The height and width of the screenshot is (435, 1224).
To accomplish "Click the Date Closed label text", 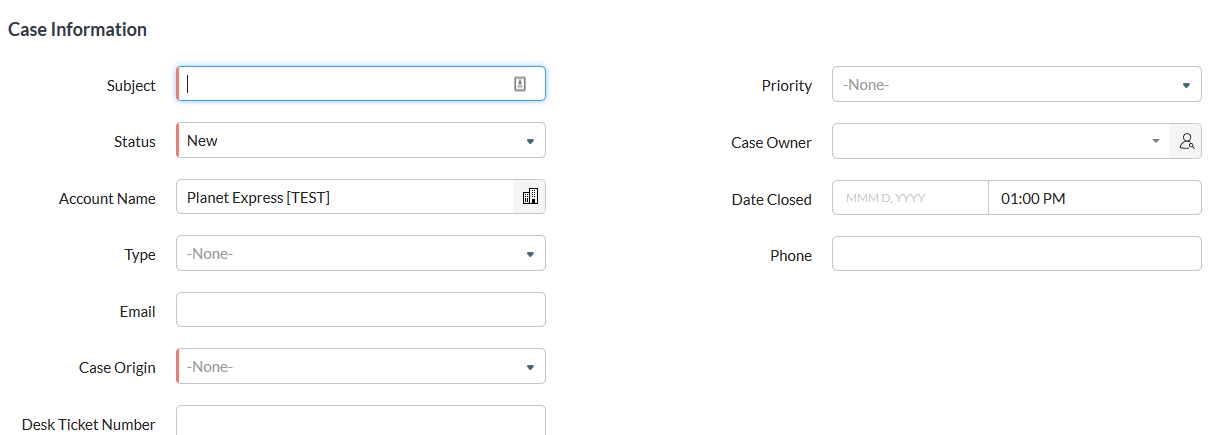I will pyautogui.click(x=771, y=199).
